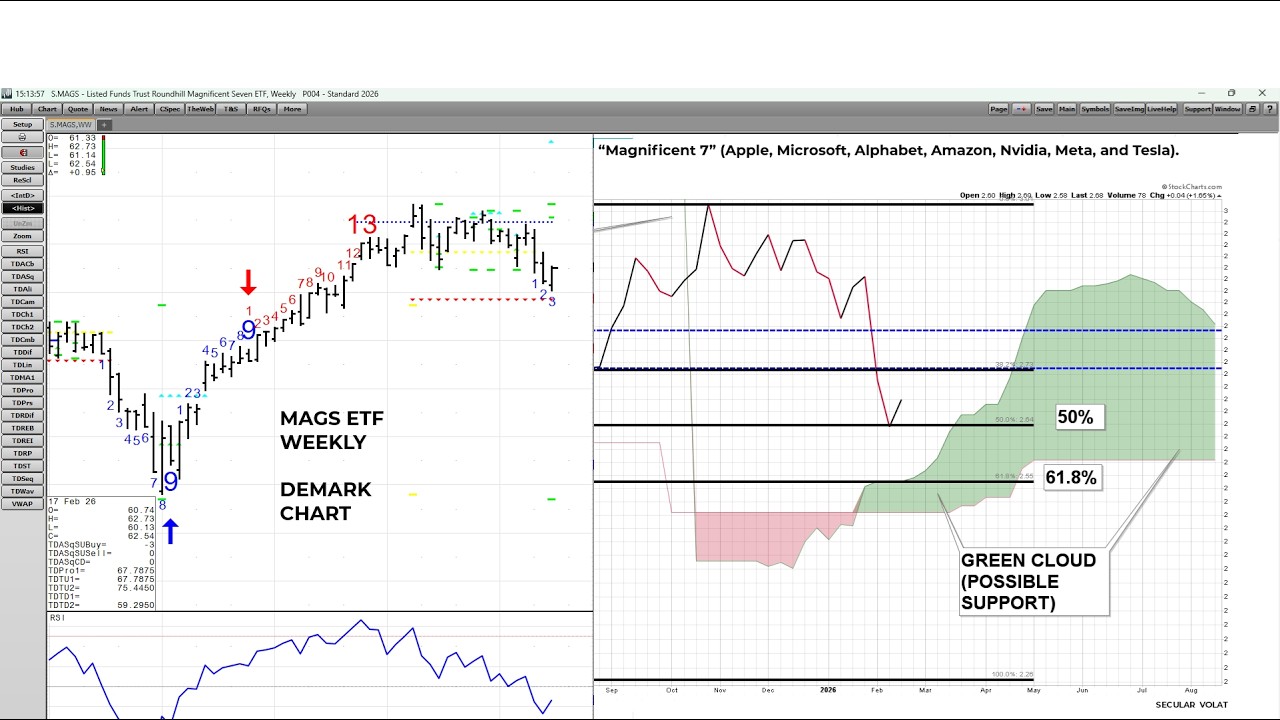Toggle the TDCh2 study

tap(22, 327)
